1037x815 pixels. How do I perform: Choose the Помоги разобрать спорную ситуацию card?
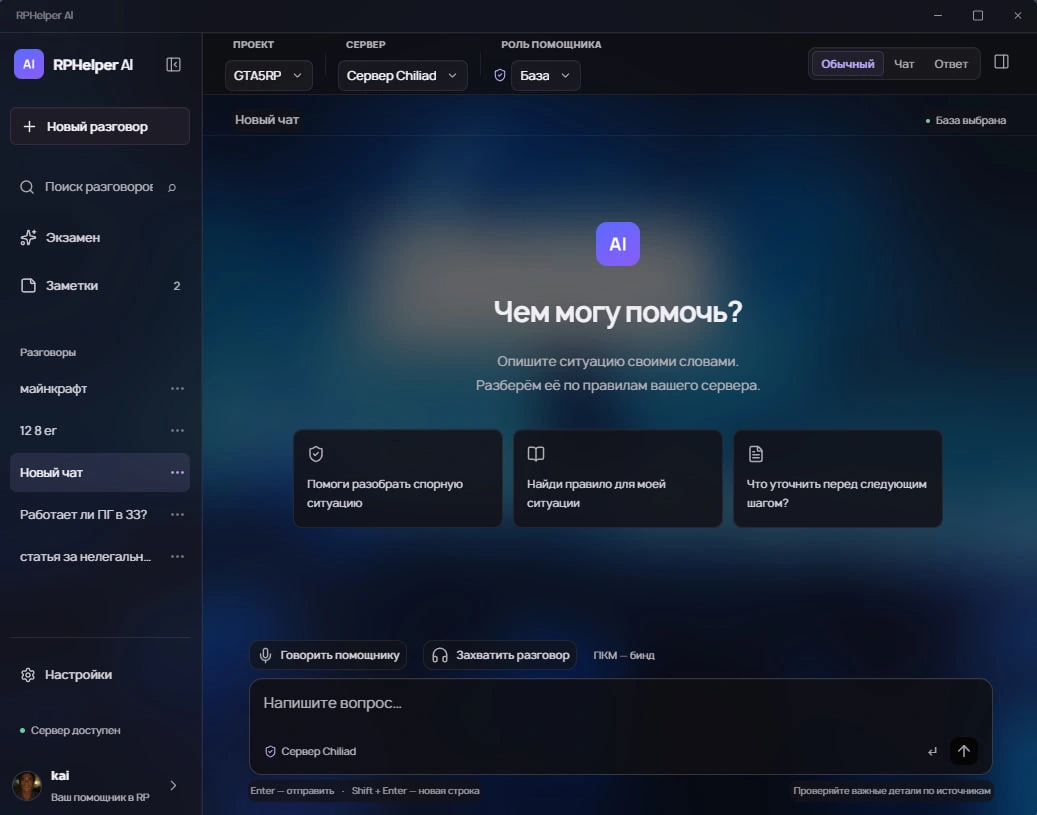point(397,478)
